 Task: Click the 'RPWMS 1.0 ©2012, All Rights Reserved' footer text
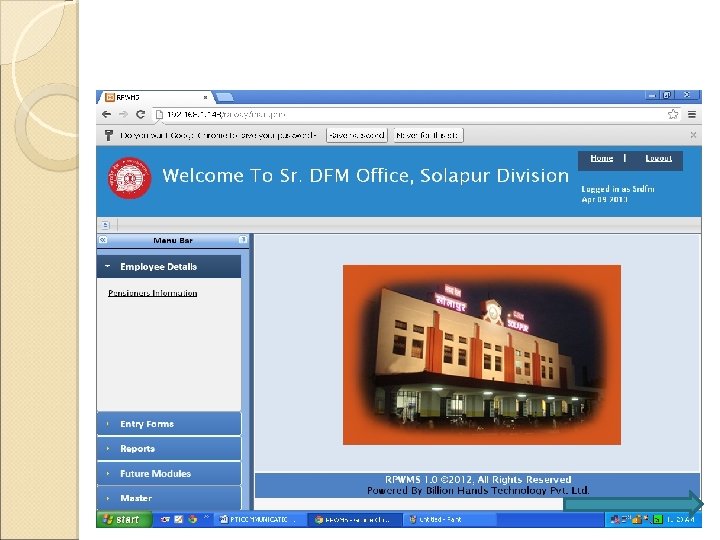click(x=478, y=479)
